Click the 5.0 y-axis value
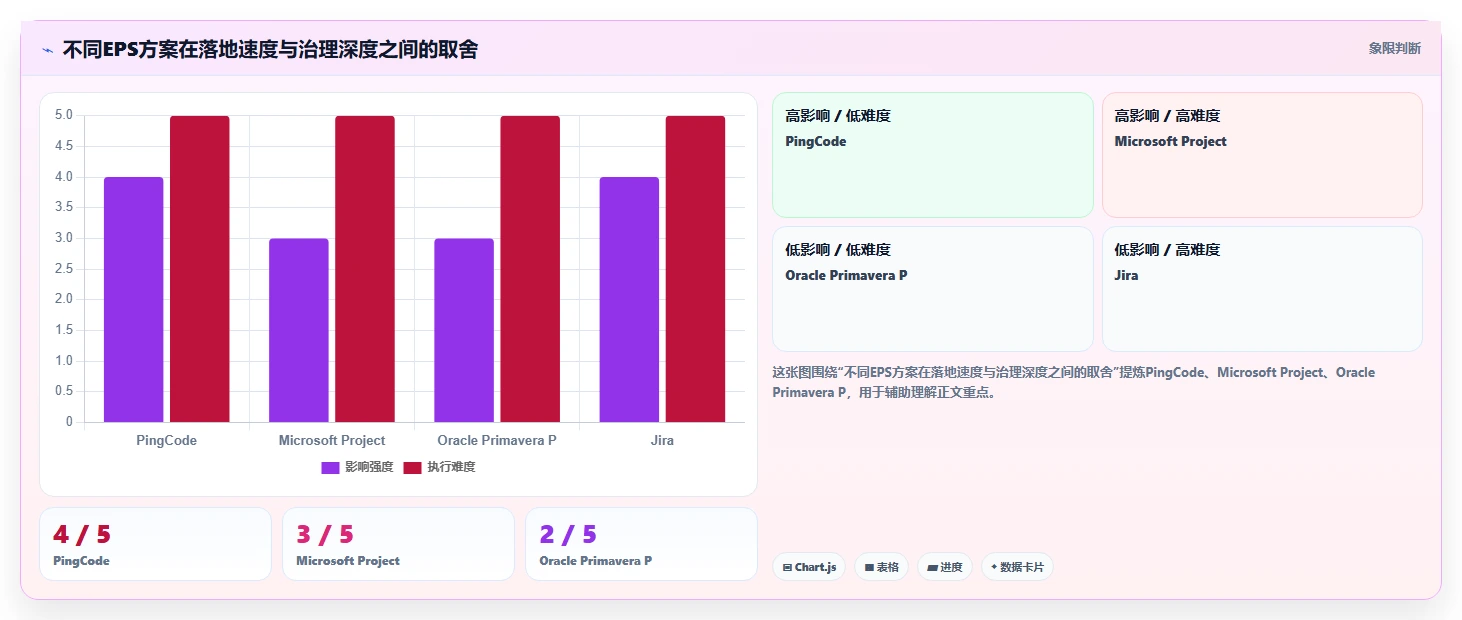 64,115
